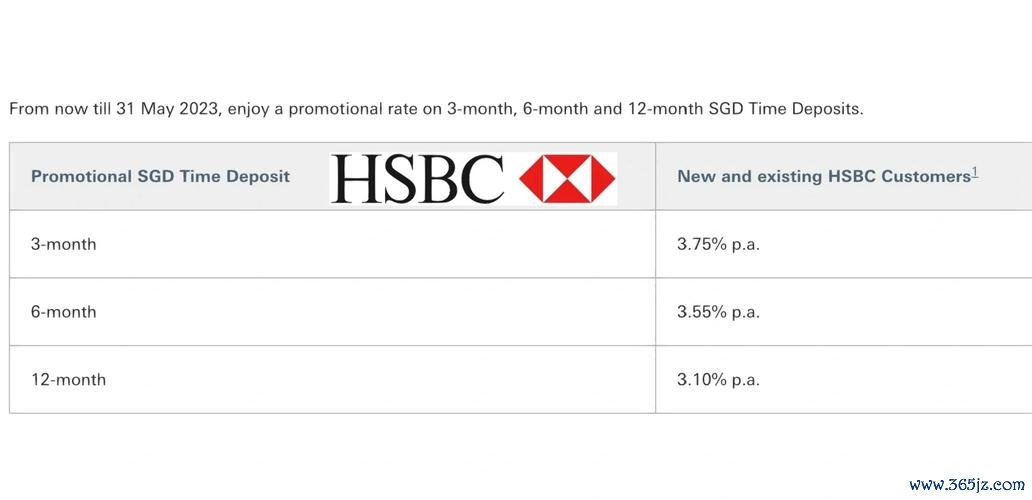Select the 6-month row label
The width and height of the screenshot is (1032, 500).
tap(63, 312)
